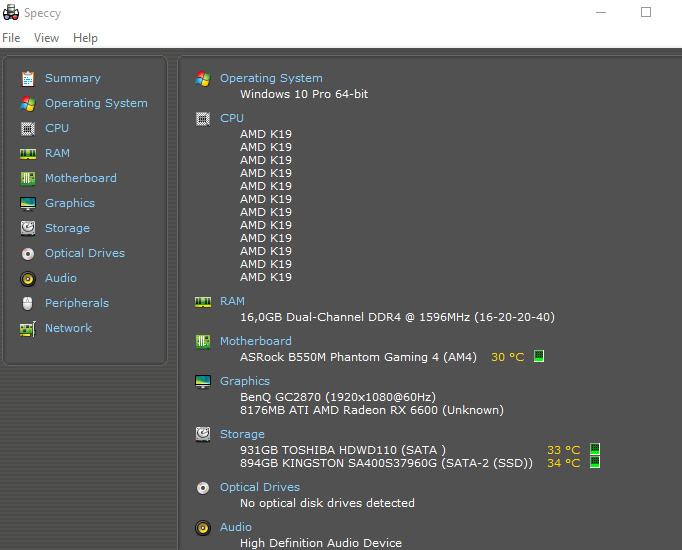This screenshot has width=682, height=550.
Task: Maximize the Speccy window
Action: pos(646,12)
